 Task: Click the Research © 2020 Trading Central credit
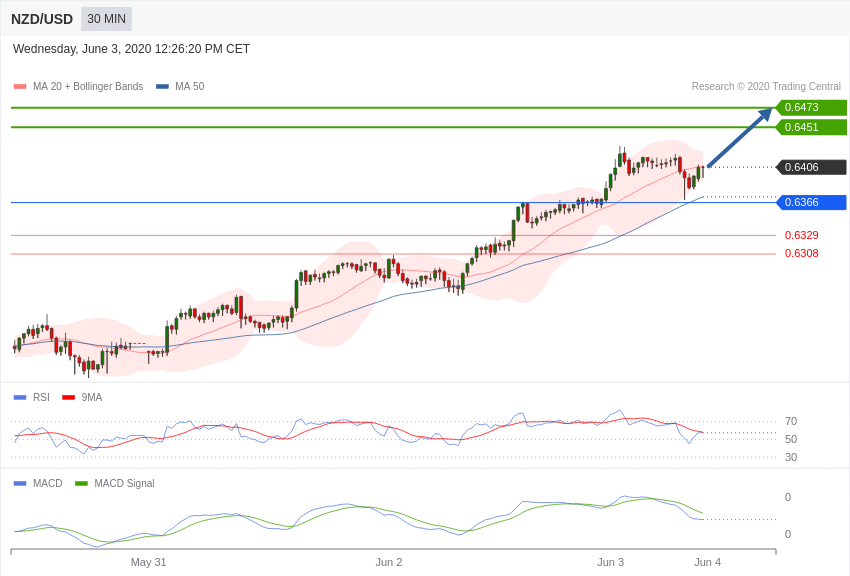[766, 87]
